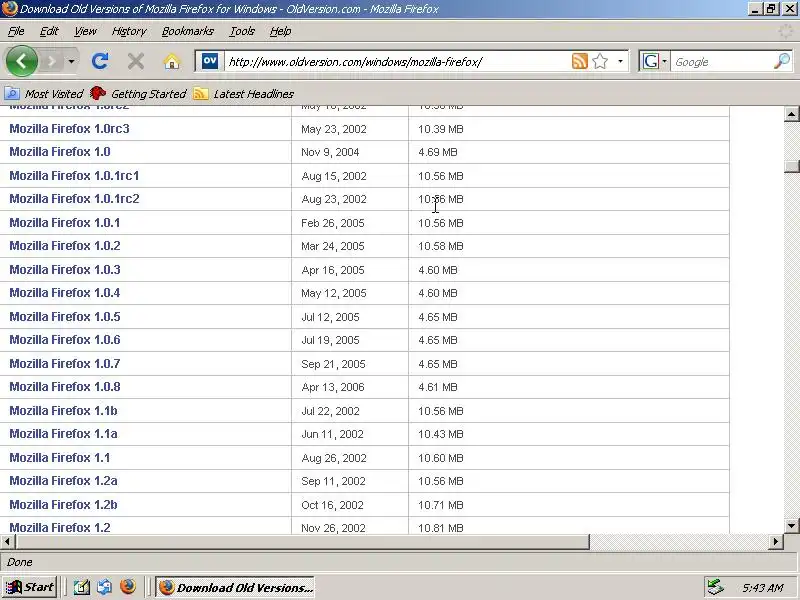Open the Mozilla Firefox 1.0rc3 link

point(69,129)
